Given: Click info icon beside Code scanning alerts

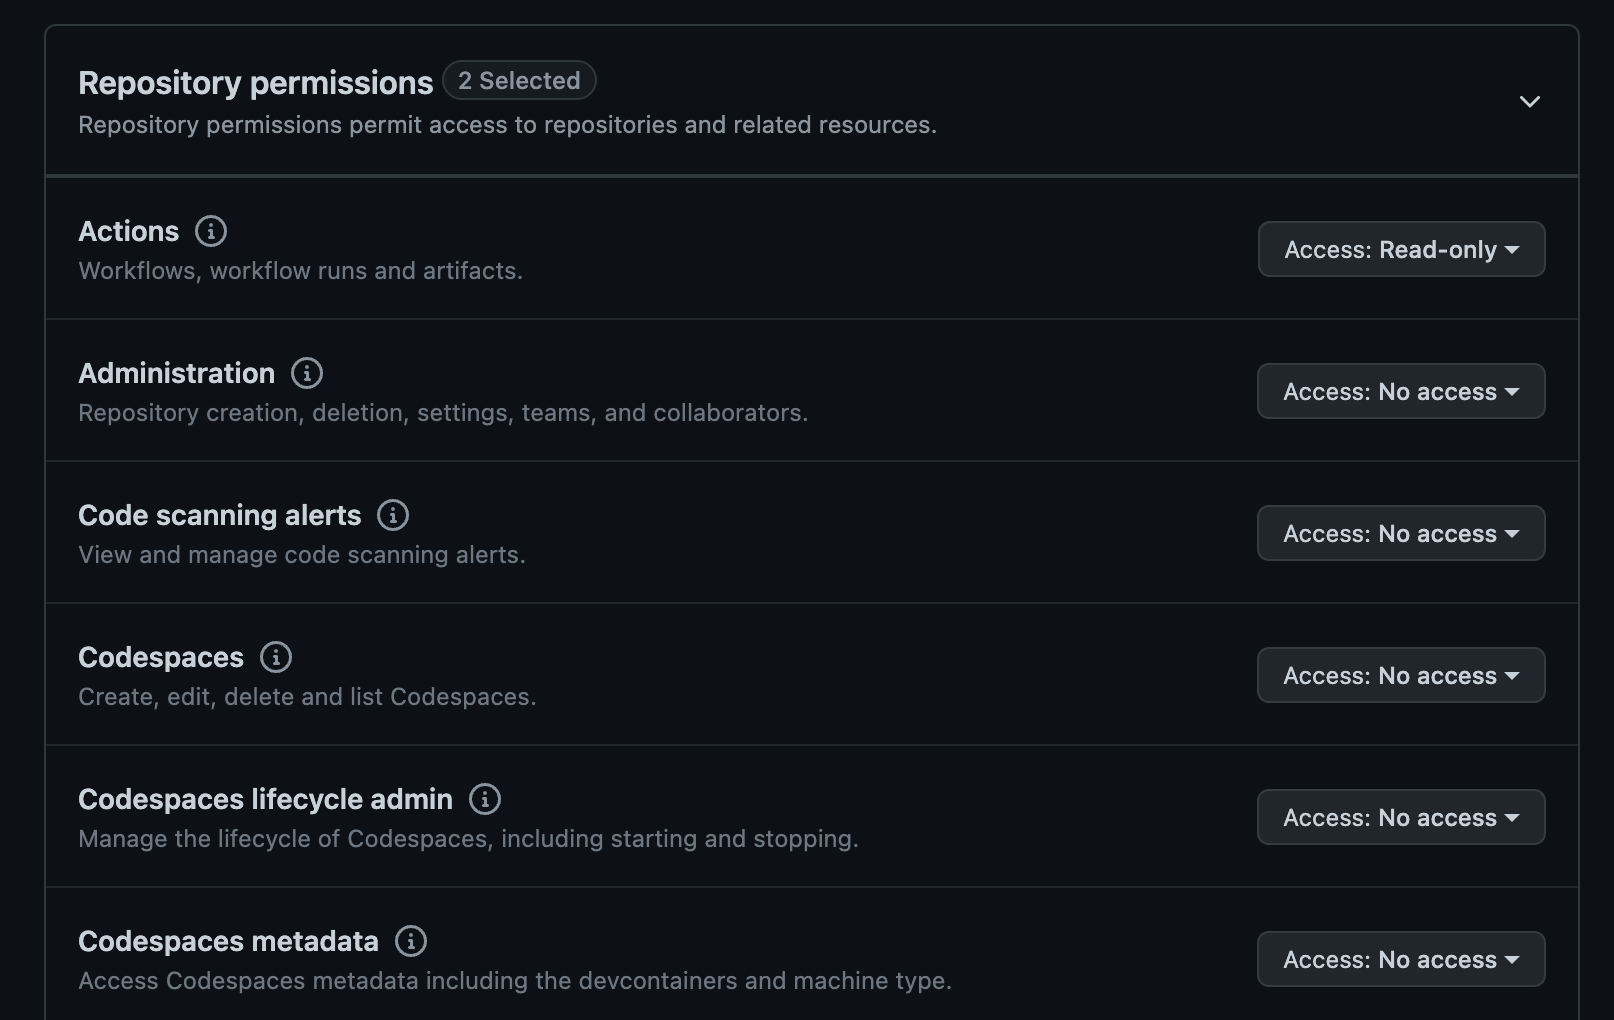Looking at the screenshot, I should click(x=392, y=515).
